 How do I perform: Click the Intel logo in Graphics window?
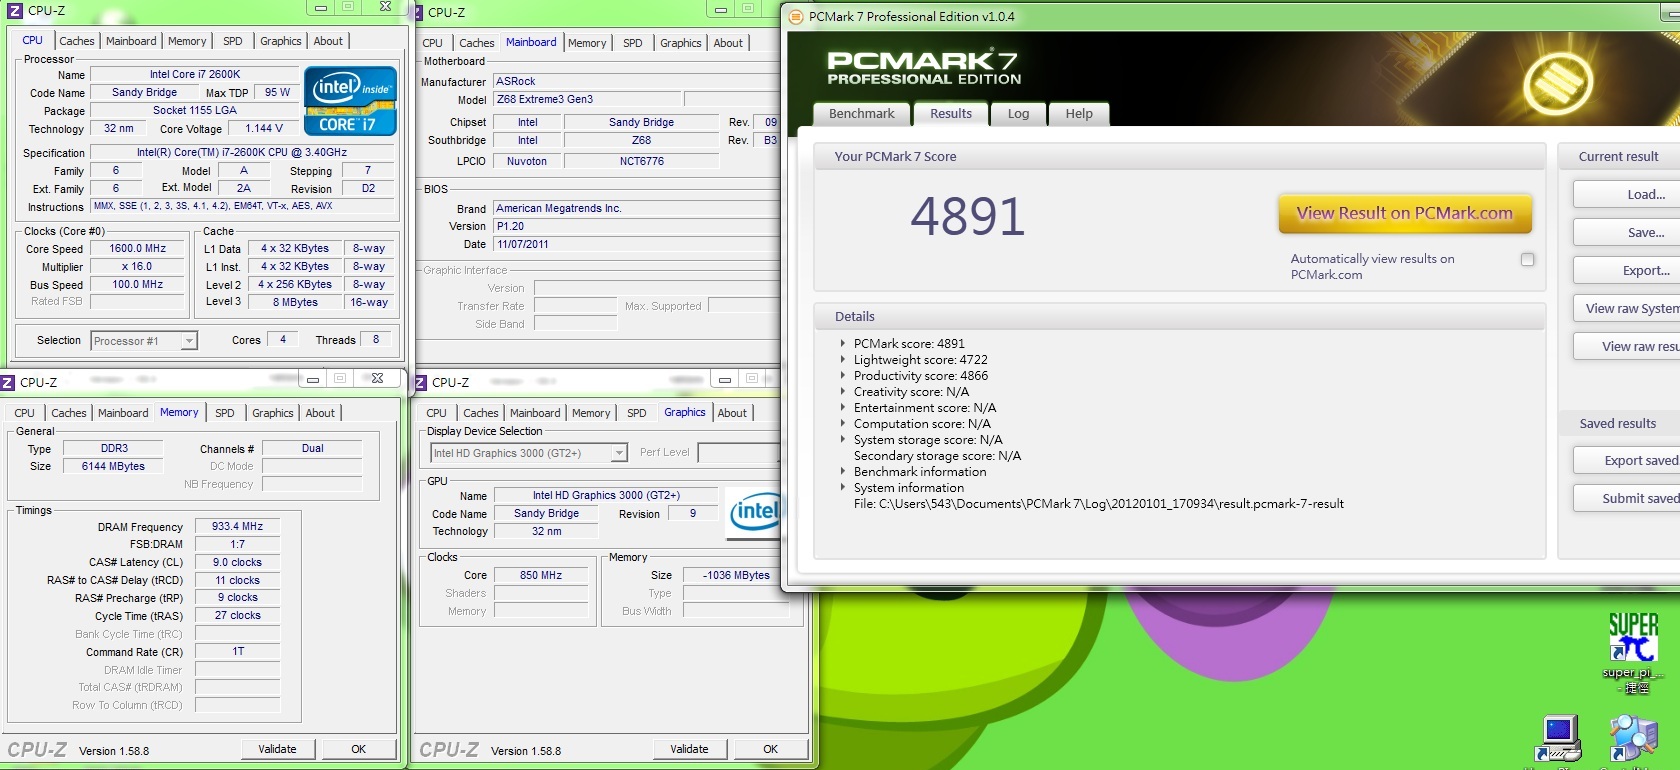click(x=754, y=513)
